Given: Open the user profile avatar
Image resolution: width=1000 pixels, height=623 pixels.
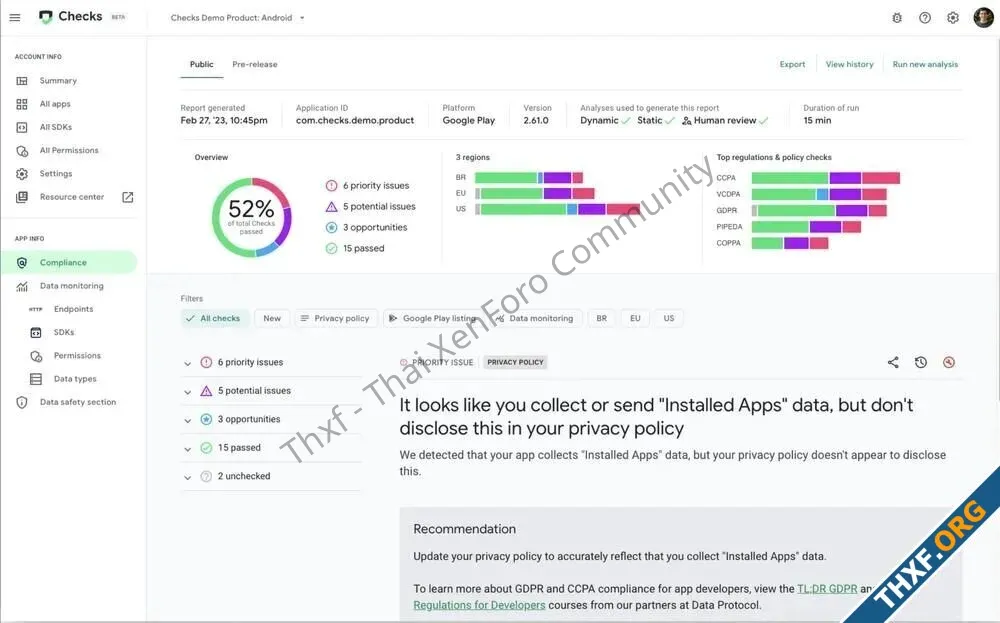Looking at the screenshot, I should click(983, 18).
